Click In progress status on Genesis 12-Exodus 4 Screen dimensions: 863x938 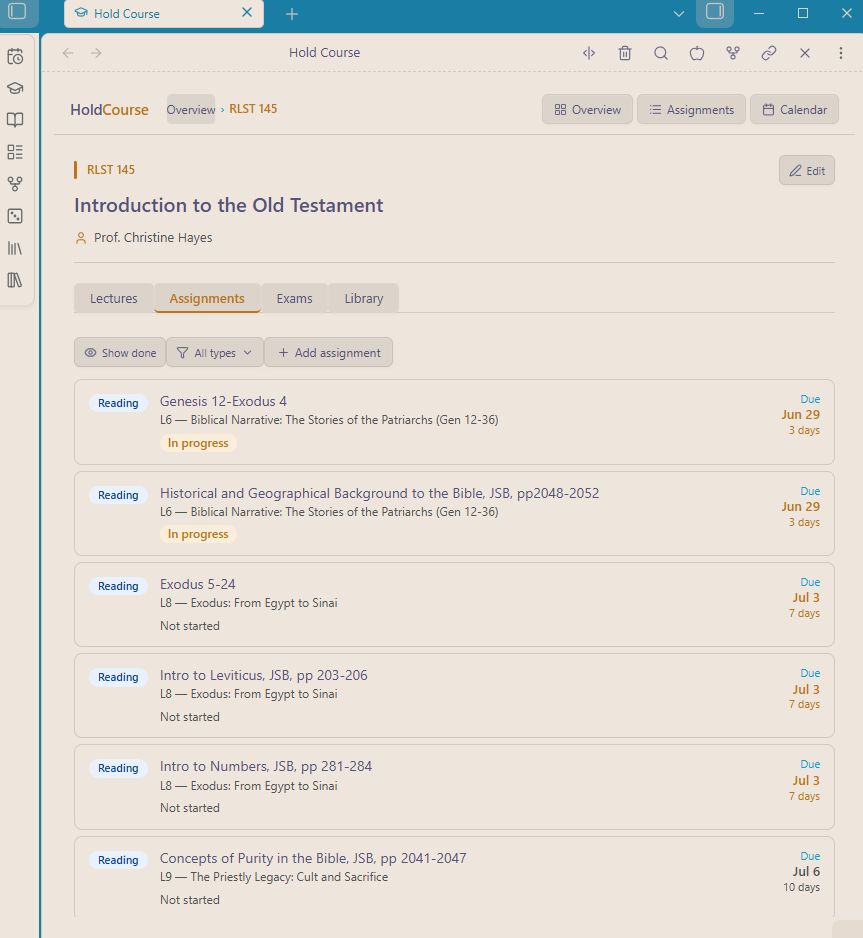tap(198, 443)
